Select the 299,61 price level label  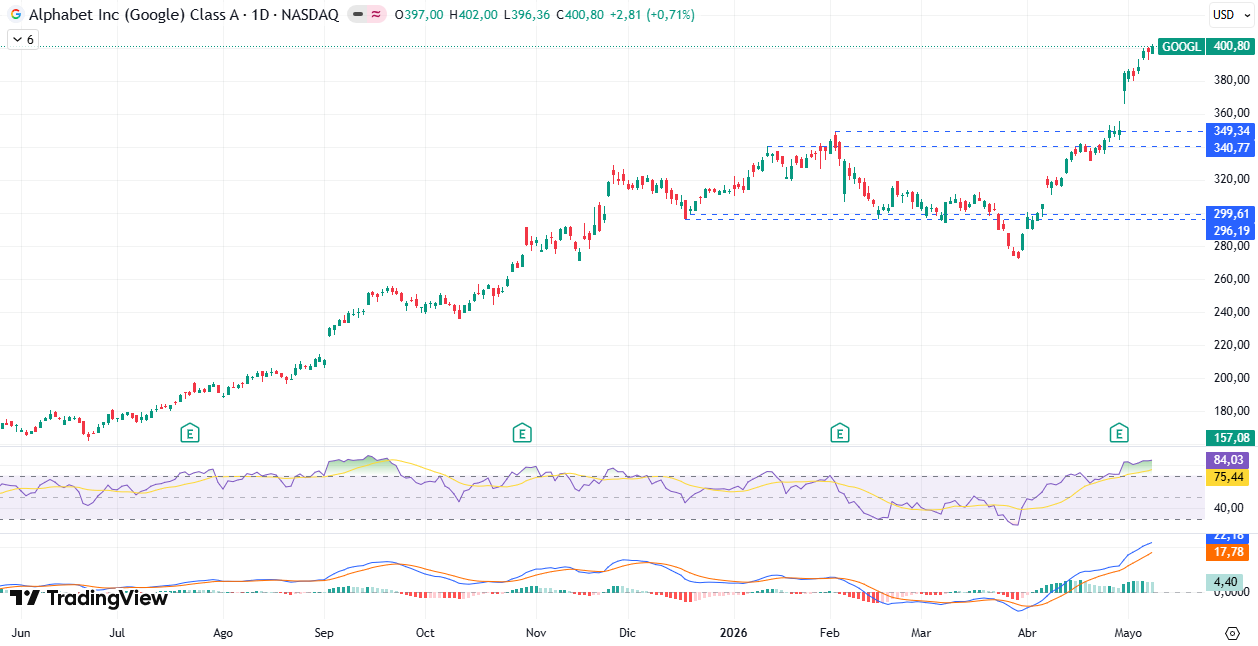pyautogui.click(x=1230, y=214)
